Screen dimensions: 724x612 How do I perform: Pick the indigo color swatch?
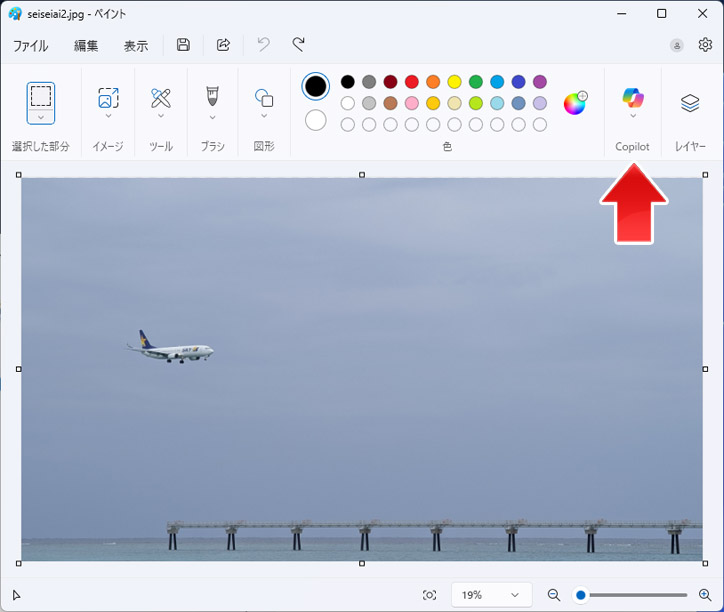pyautogui.click(x=519, y=82)
